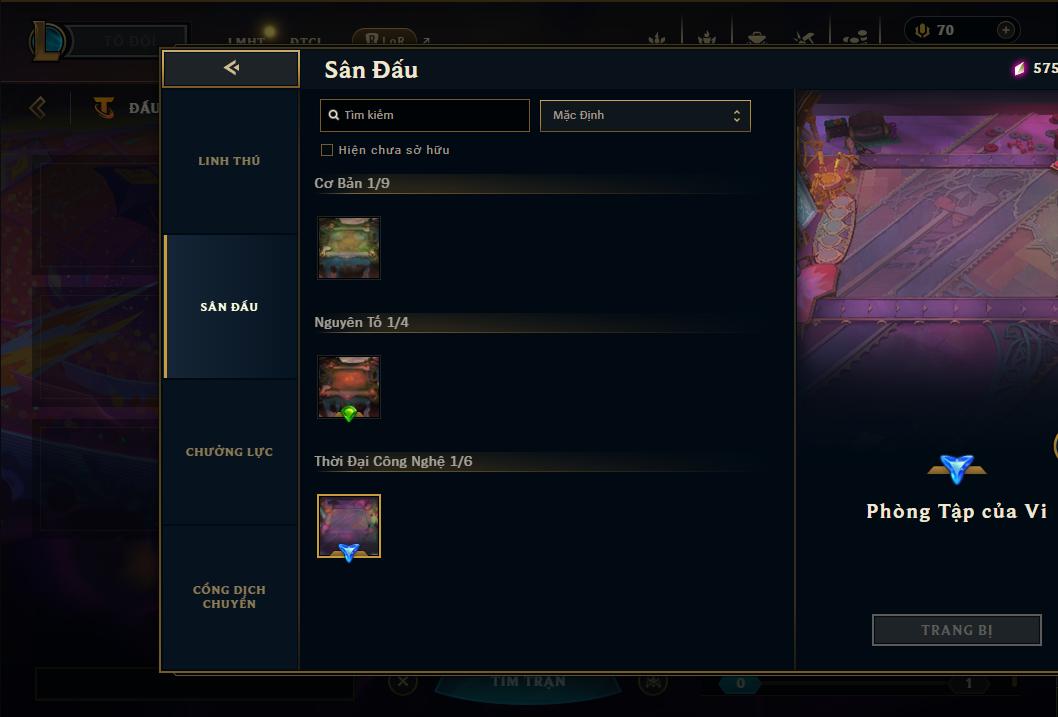Click the up-down arrows on Mặc Định dropdown
Viewport: 1058px width, 717px height.
pyautogui.click(x=737, y=115)
